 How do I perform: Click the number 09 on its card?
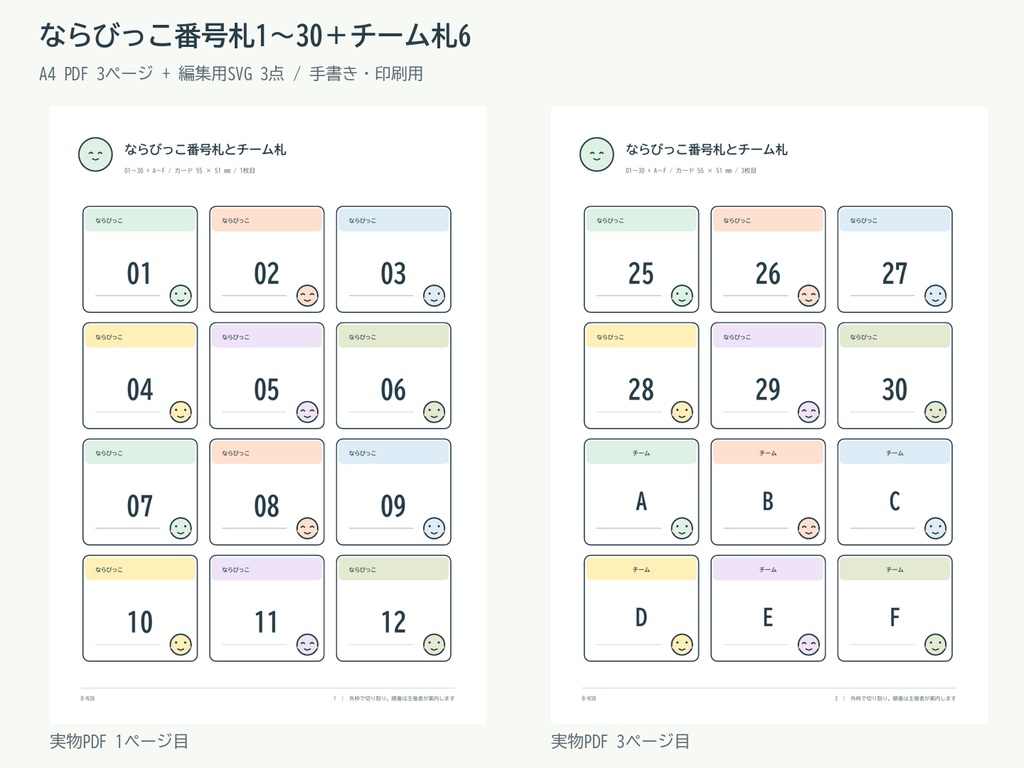click(393, 506)
